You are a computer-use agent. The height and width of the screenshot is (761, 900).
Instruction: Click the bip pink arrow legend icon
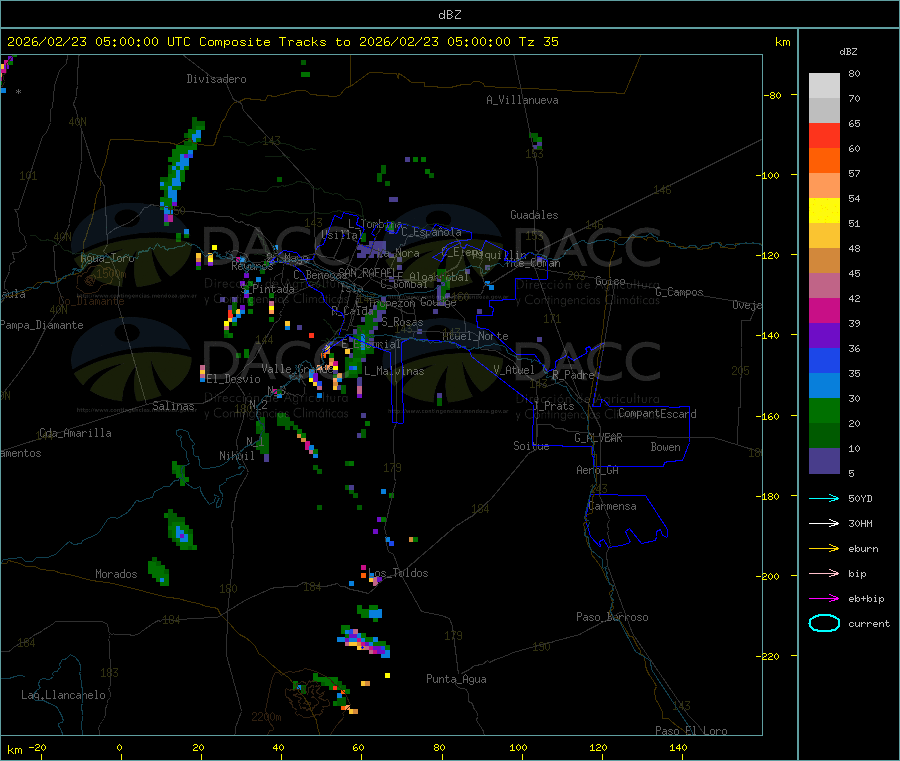[x=824, y=573]
